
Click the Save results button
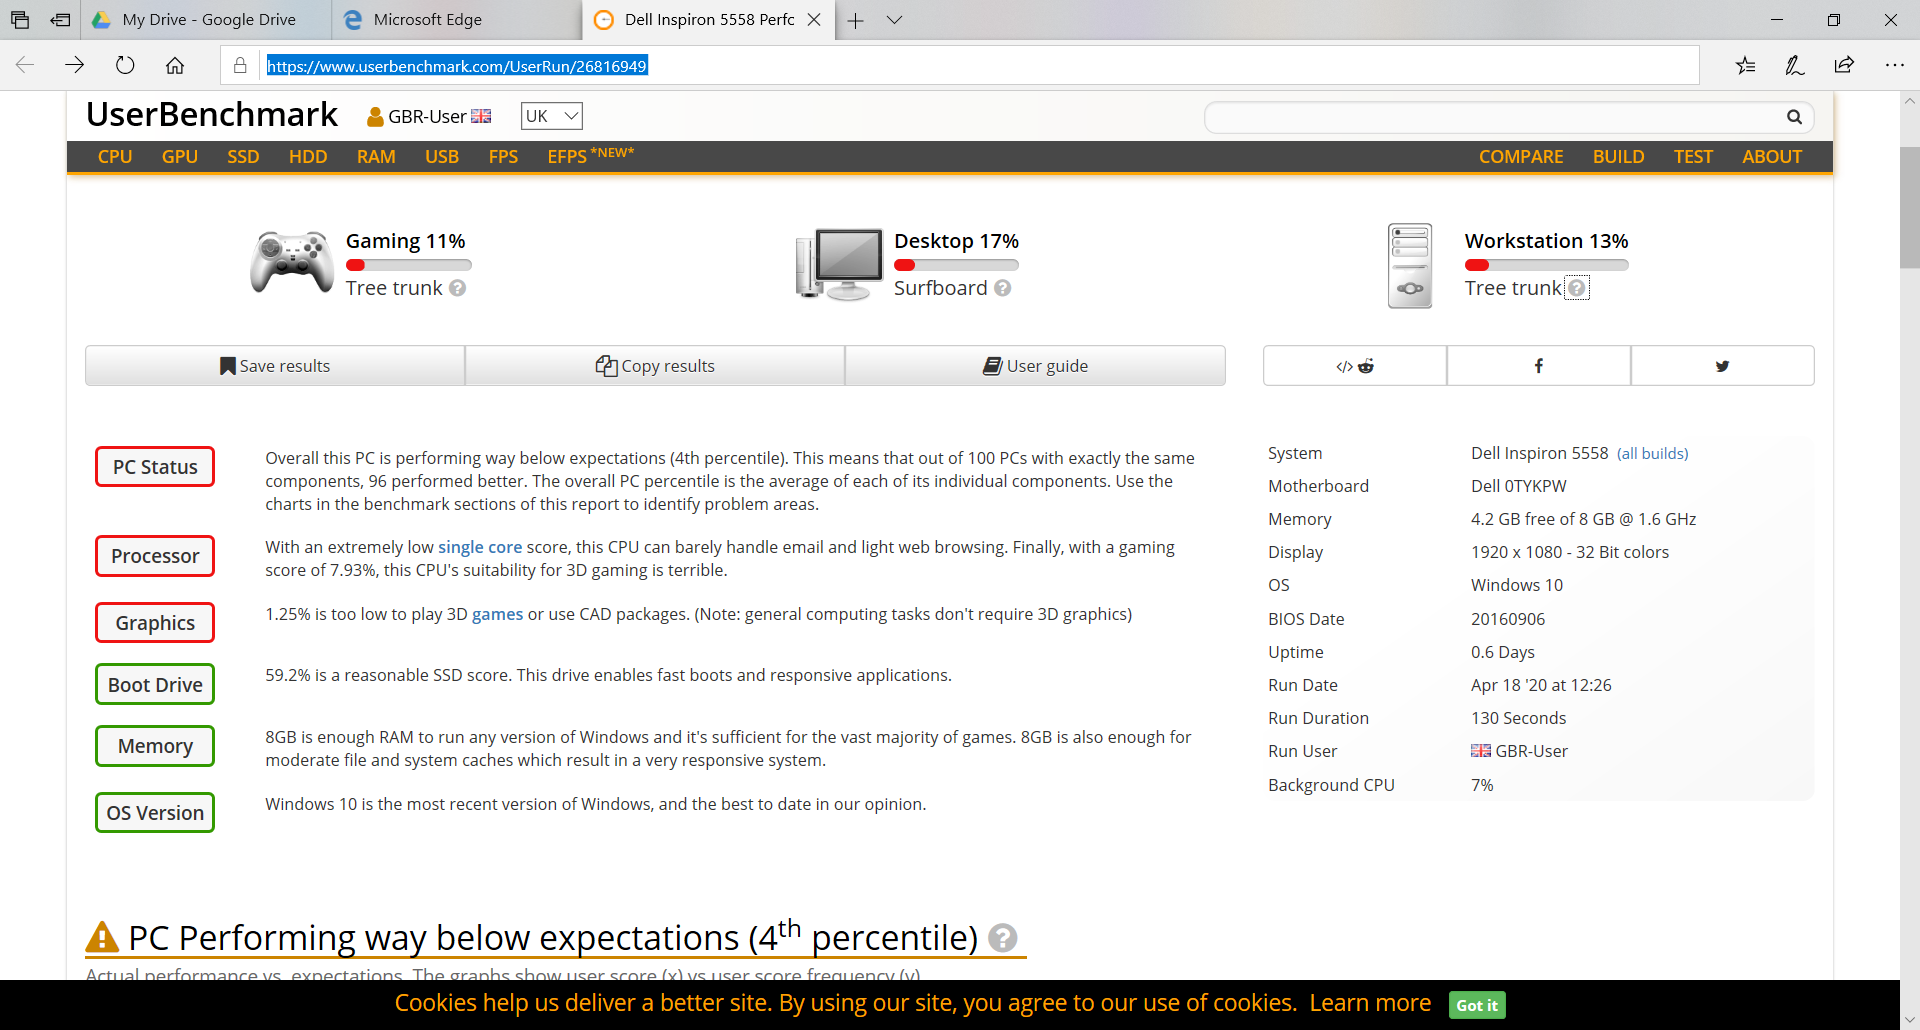click(x=275, y=366)
